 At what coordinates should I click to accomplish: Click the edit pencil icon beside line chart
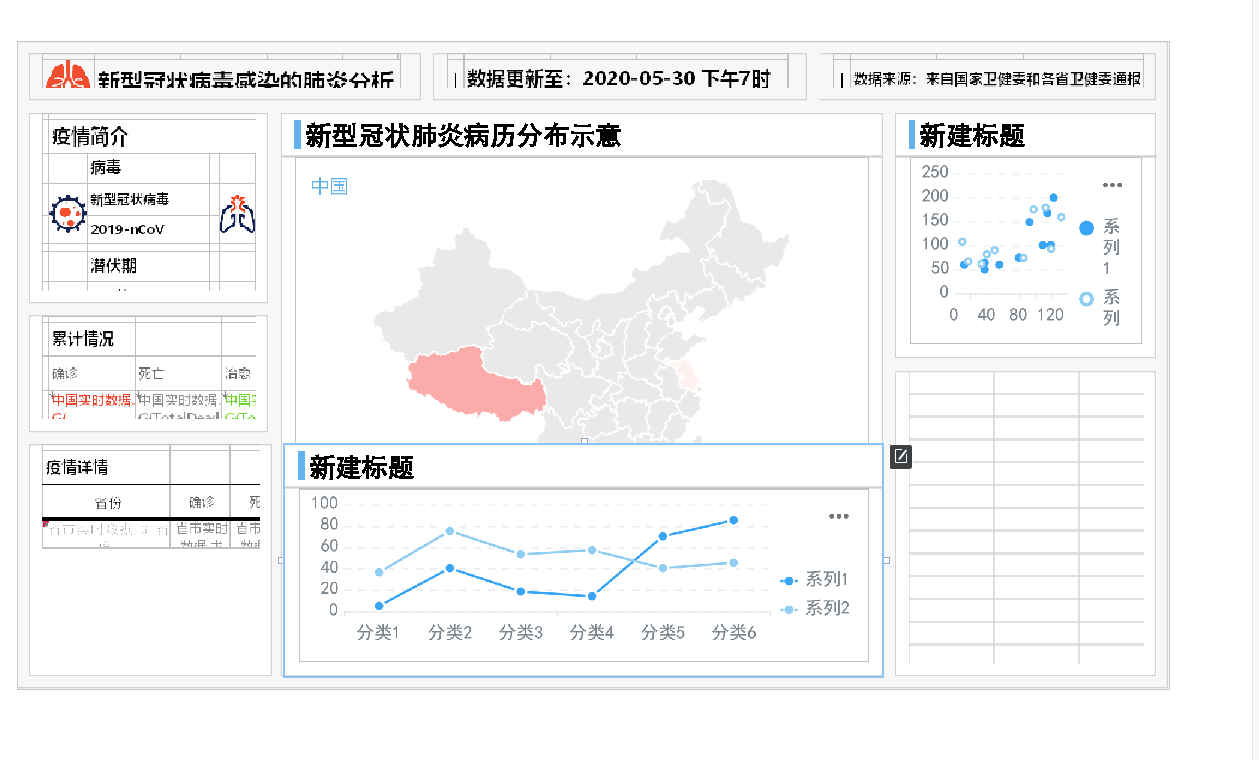[x=901, y=457]
